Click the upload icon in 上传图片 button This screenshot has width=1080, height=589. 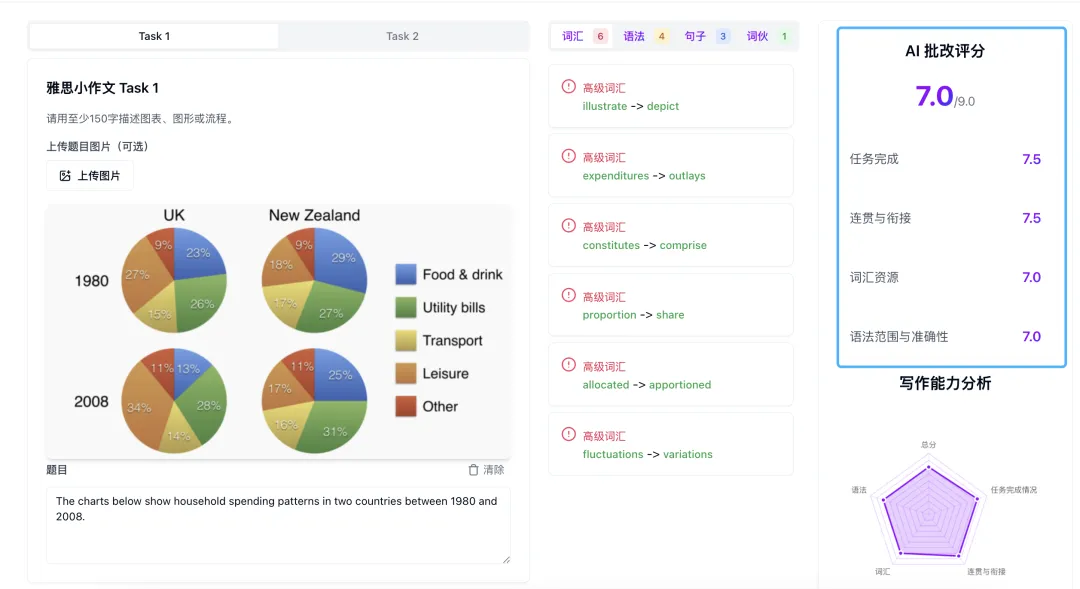[x=65, y=176]
